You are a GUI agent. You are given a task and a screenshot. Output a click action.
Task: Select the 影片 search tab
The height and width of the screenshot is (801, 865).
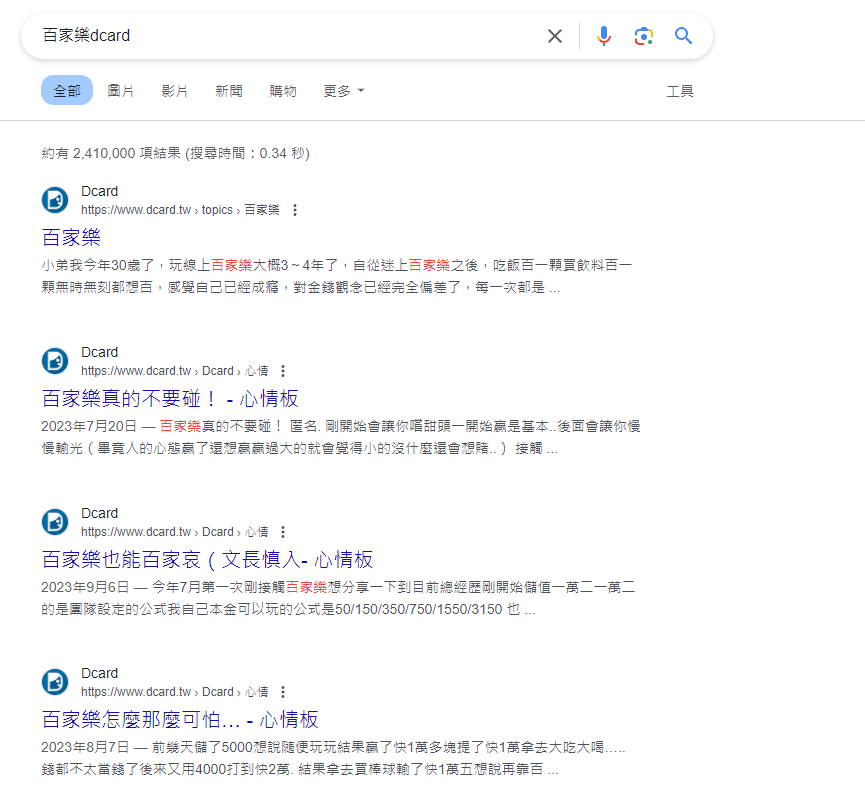point(175,91)
